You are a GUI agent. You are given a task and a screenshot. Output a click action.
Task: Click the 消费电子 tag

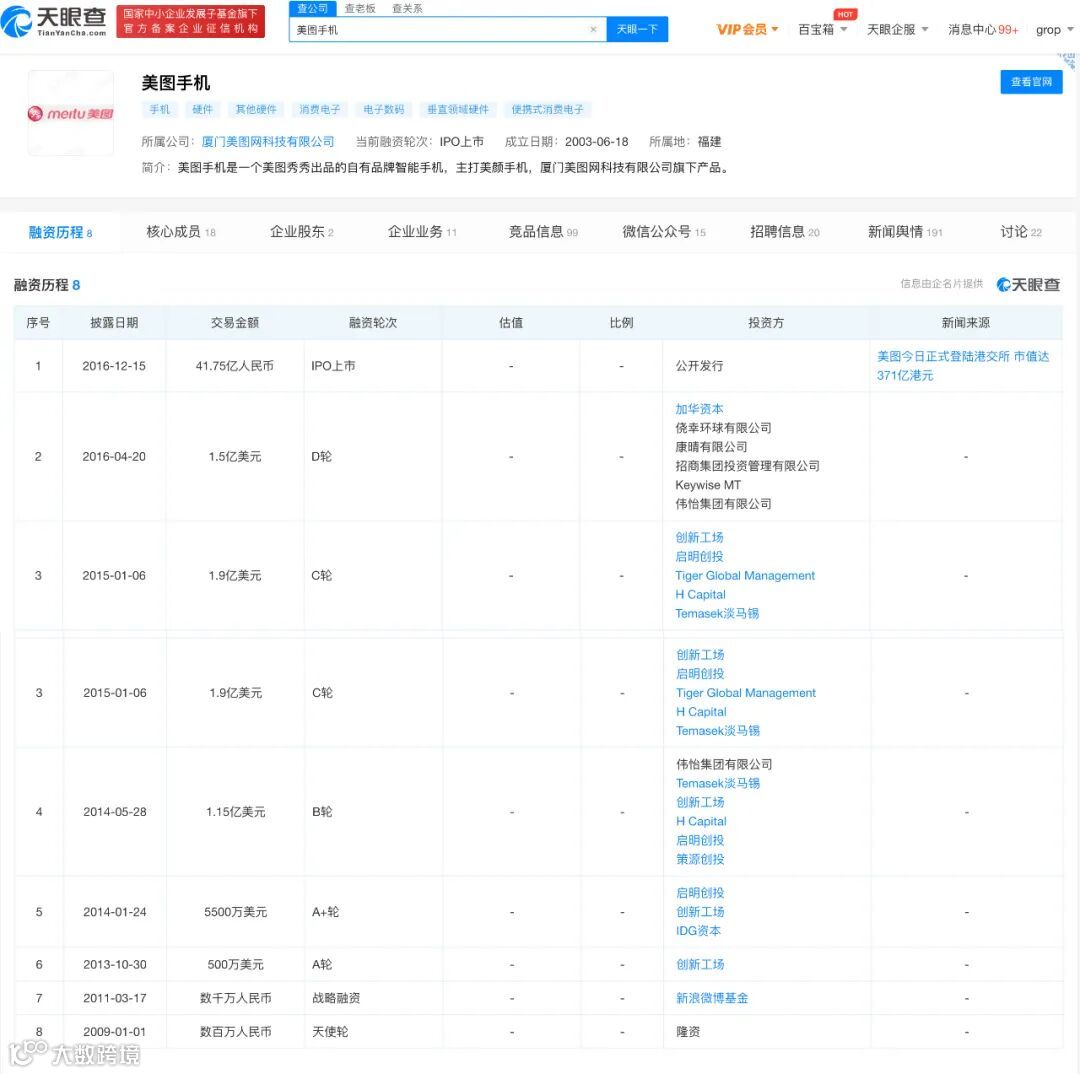pyautogui.click(x=320, y=110)
